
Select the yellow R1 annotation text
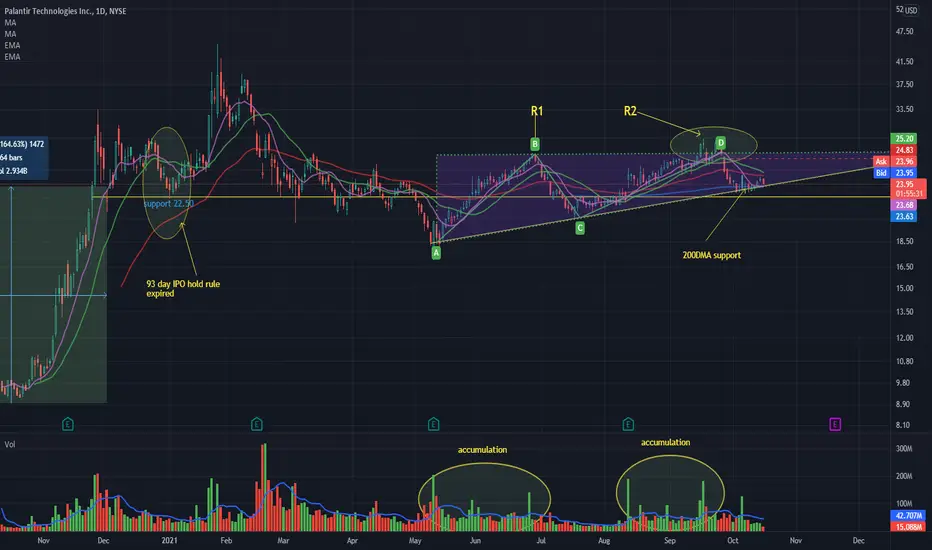click(x=537, y=111)
